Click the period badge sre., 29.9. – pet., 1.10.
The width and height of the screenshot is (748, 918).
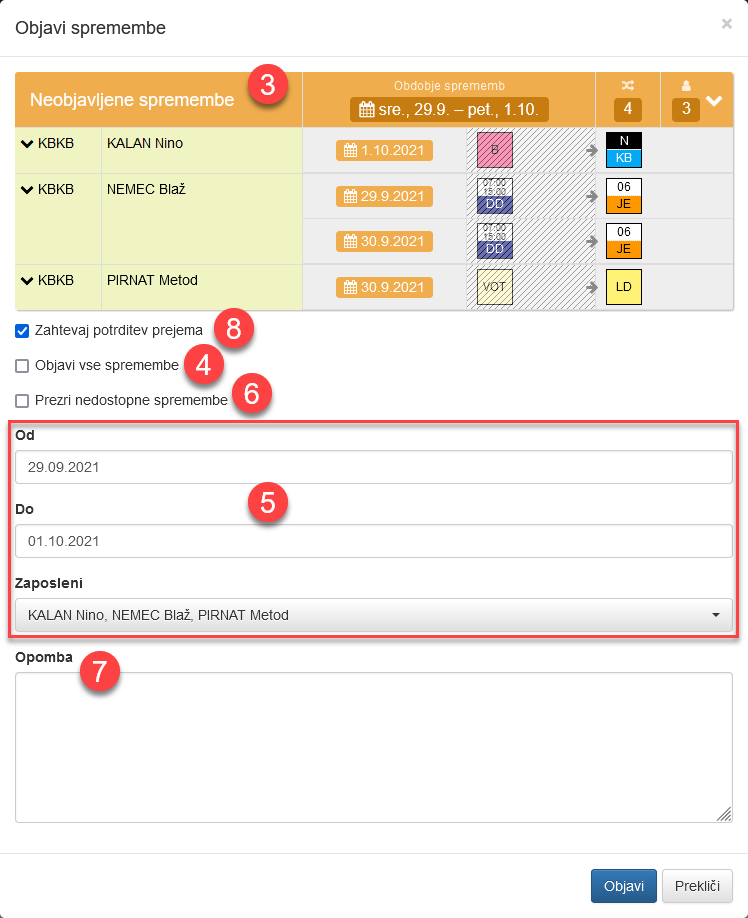(x=449, y=109)
